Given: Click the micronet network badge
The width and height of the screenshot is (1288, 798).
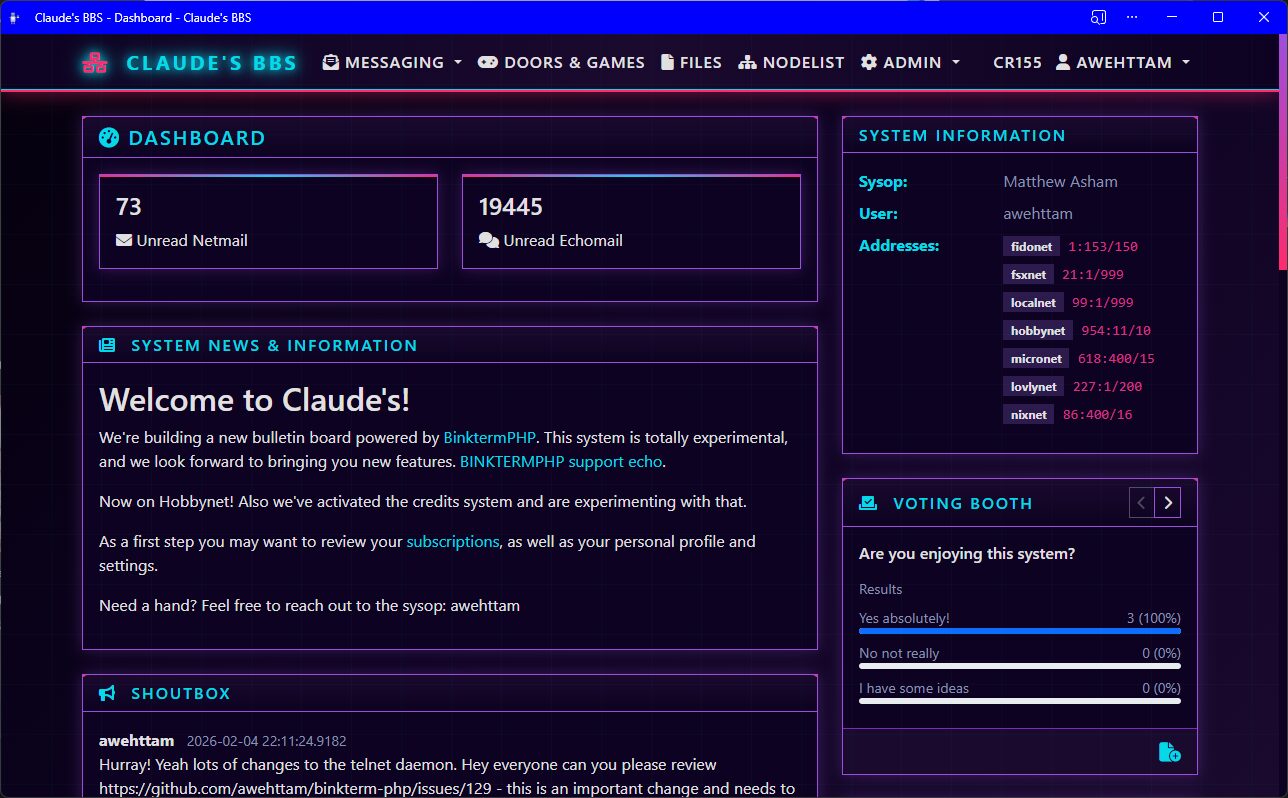Looking at the screenshot, I should tap(1036, 358).
